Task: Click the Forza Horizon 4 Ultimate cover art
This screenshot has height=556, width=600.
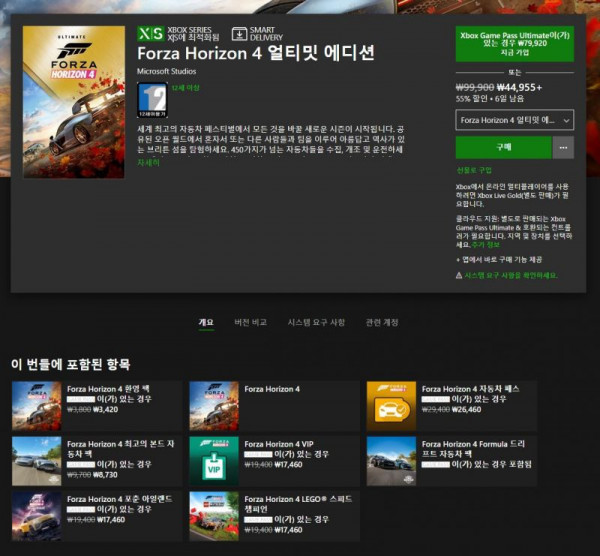Action: (74, 102)
